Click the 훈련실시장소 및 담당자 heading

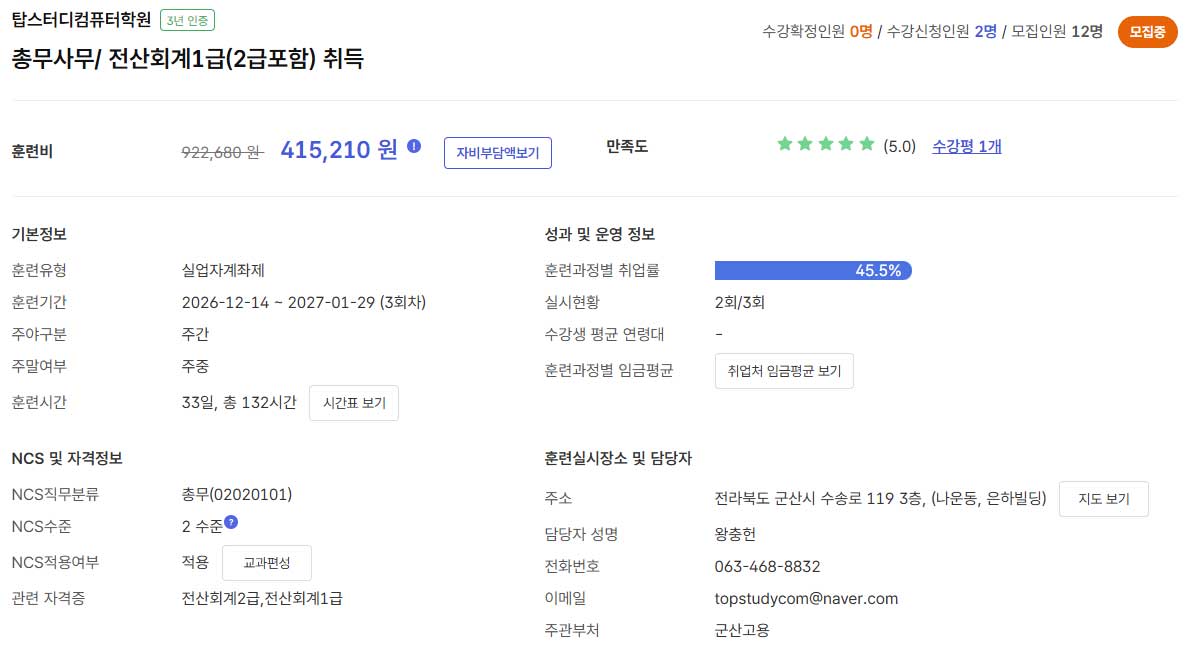point(618,458)
